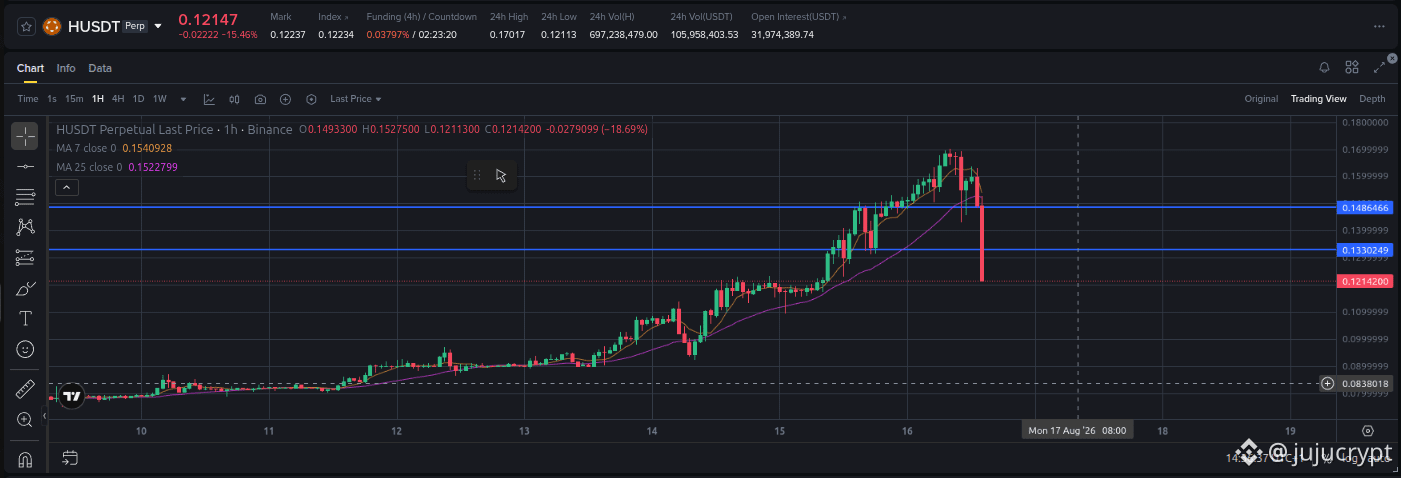Select the 15m time interval
Image resolution: width=1401 pixels, height=478 pixels.
tap(74, 99)
